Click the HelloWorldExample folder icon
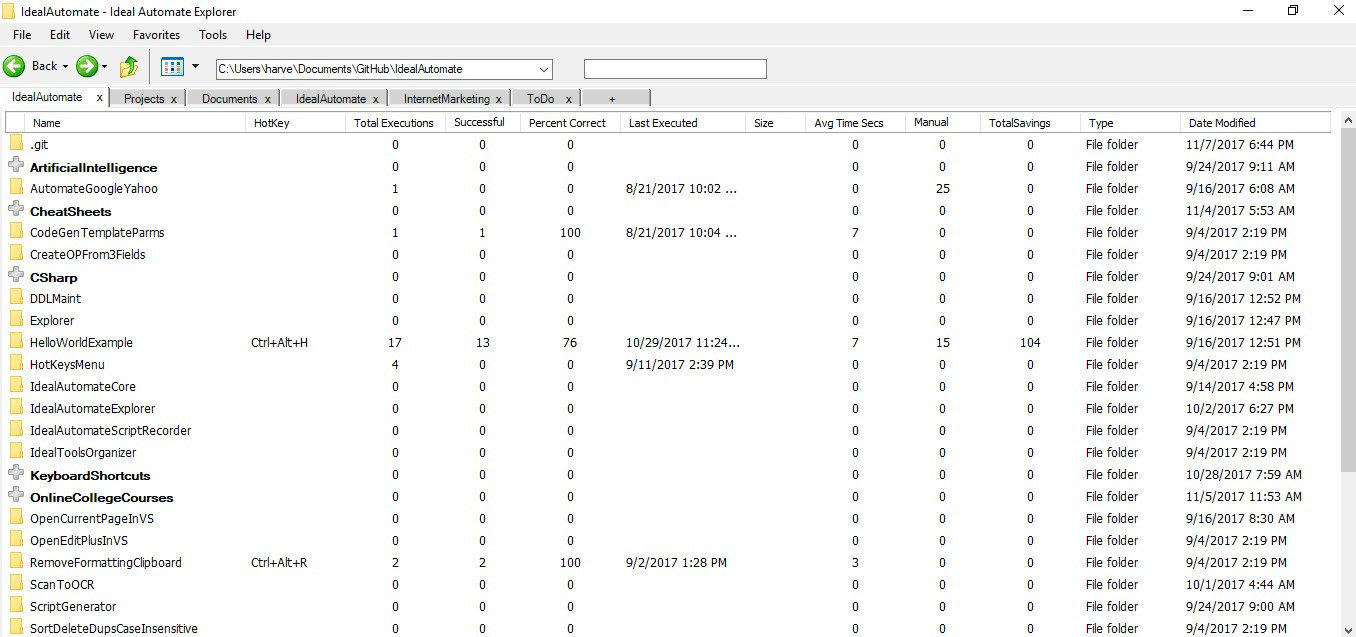 16,342
